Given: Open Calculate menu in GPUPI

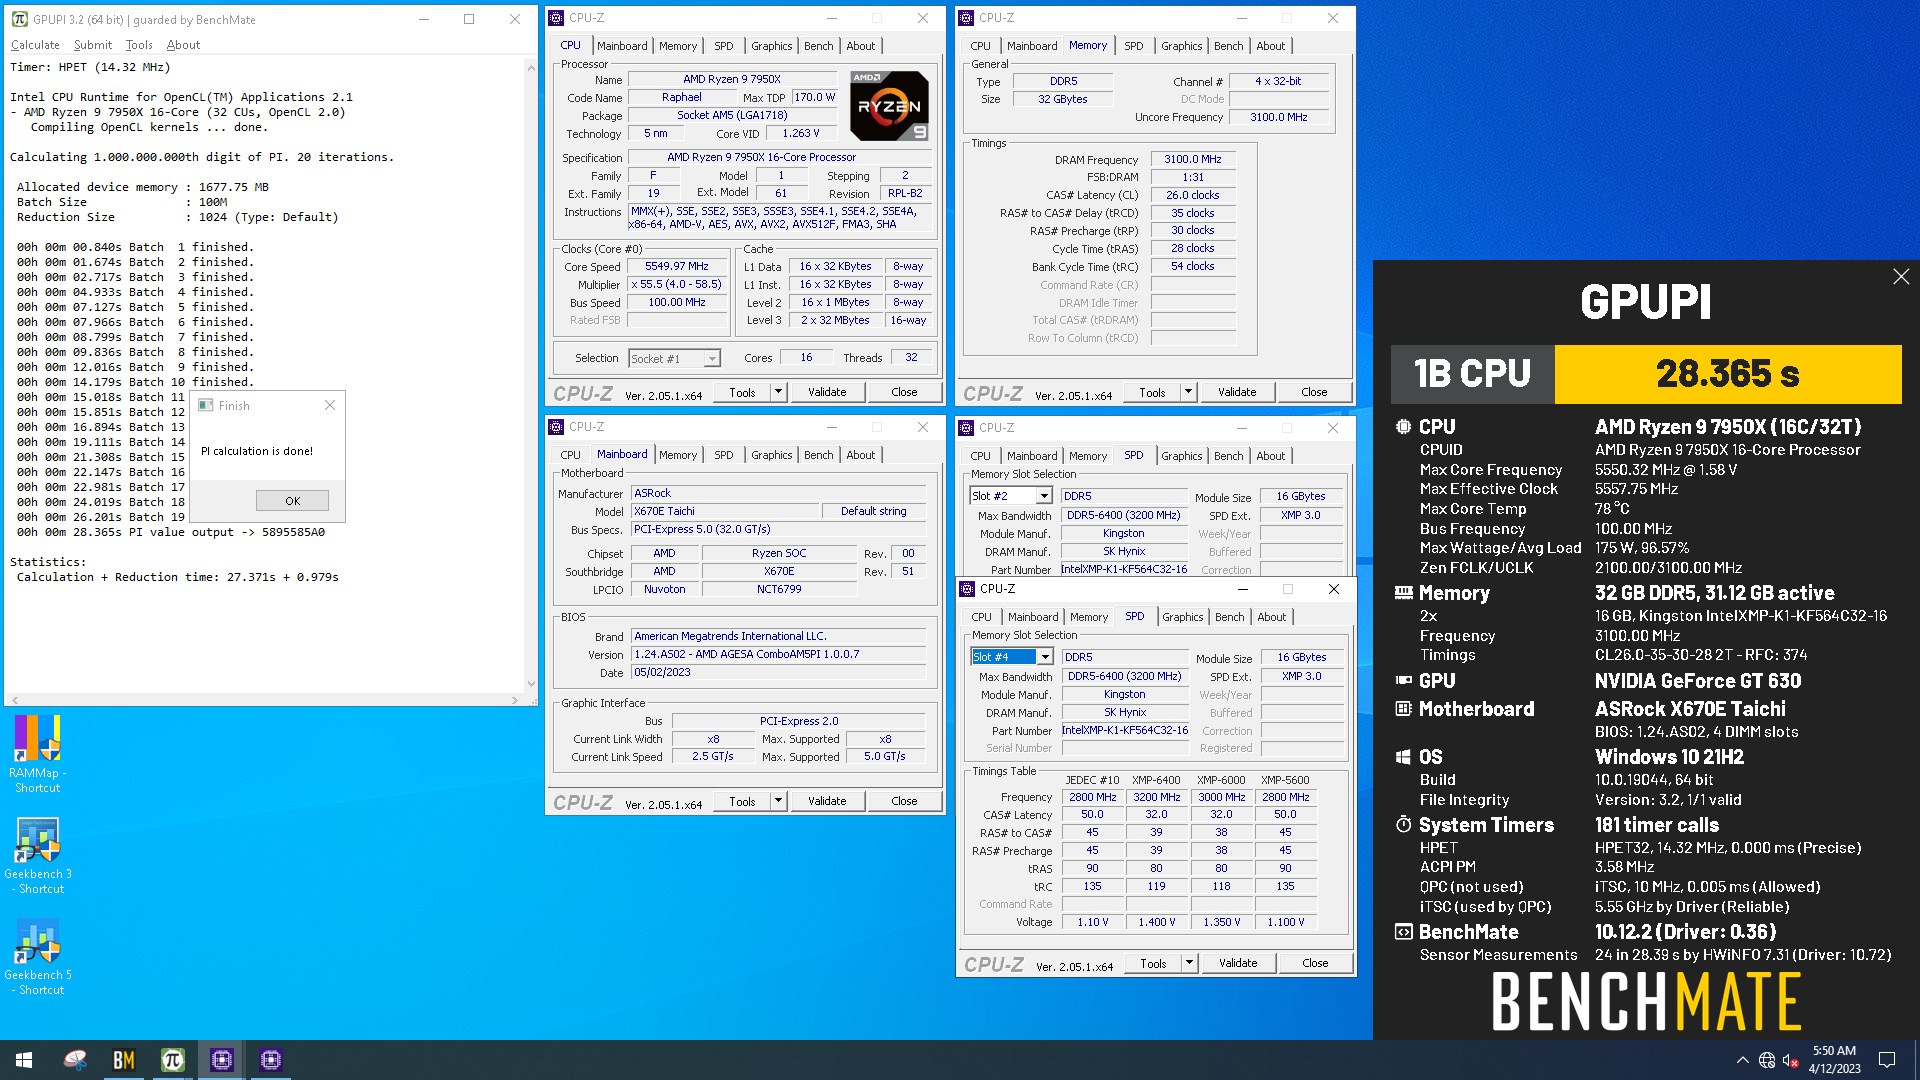Looking at the screenshot, I should click(x=35, y=45).
